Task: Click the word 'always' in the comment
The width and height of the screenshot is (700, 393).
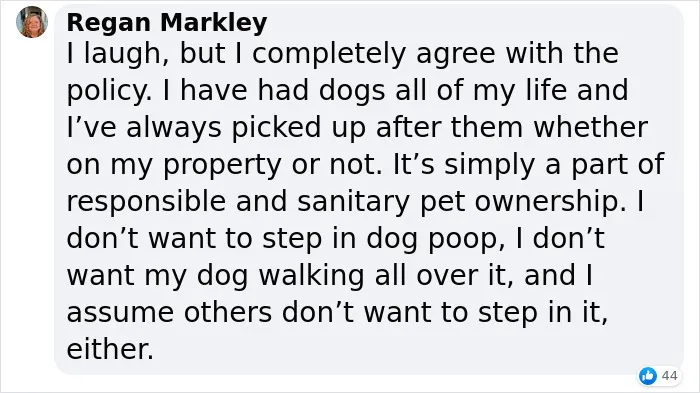Action: [174, 129]
